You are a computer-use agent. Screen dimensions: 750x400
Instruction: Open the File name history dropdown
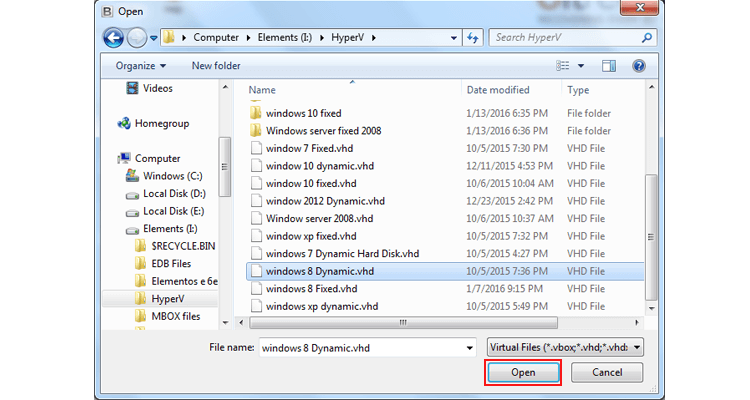point(470,348)
